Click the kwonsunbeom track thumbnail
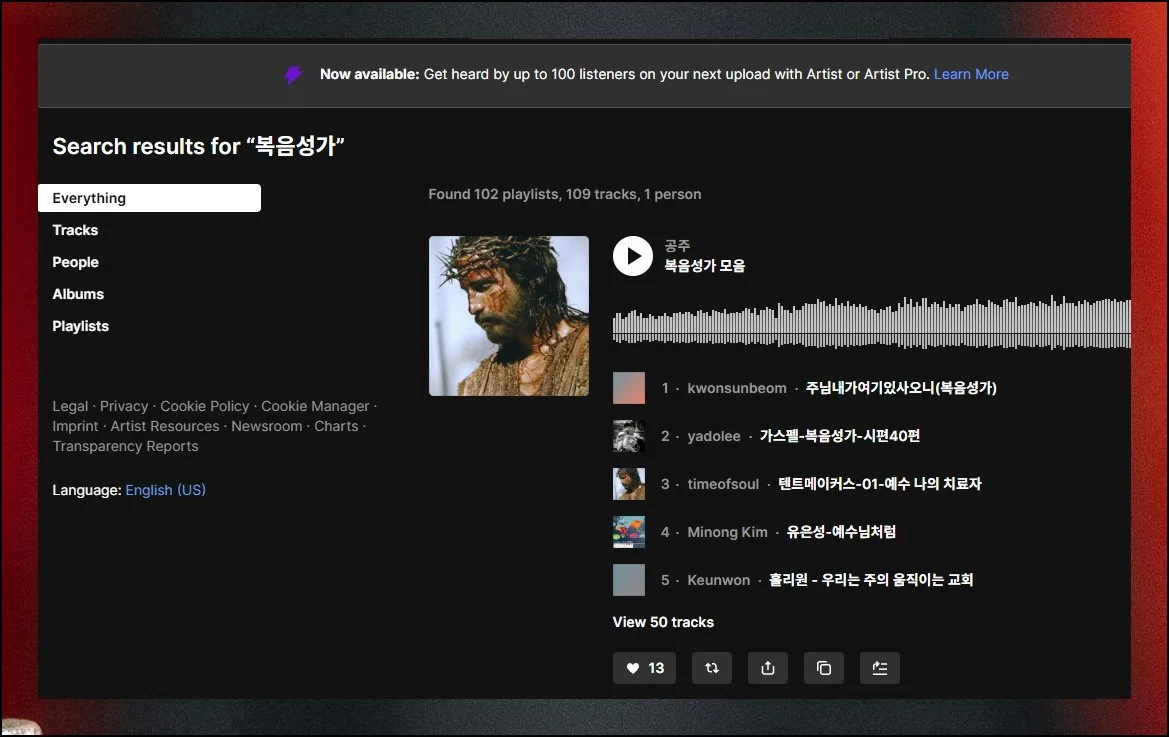 coord(628,388)
